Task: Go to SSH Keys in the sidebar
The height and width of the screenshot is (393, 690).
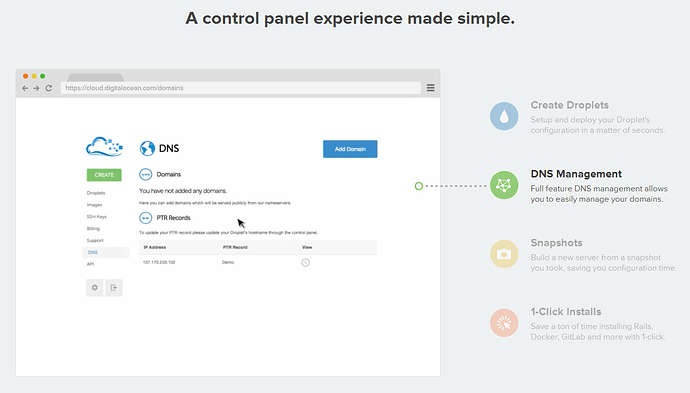Action: tap(96, 217)
